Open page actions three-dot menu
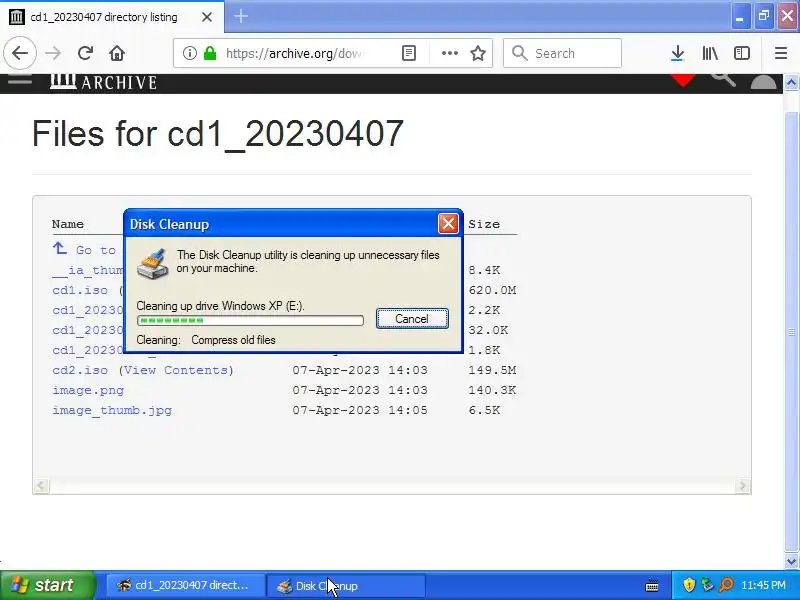This screenshot has width=800, height=600. click(x=449, y=53)
